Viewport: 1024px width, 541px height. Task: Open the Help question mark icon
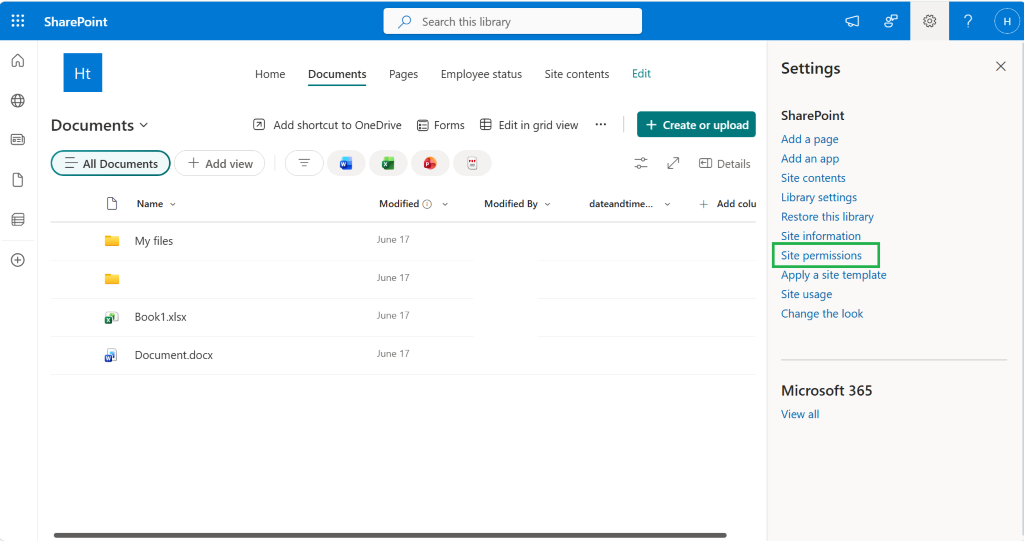[968, 21]
